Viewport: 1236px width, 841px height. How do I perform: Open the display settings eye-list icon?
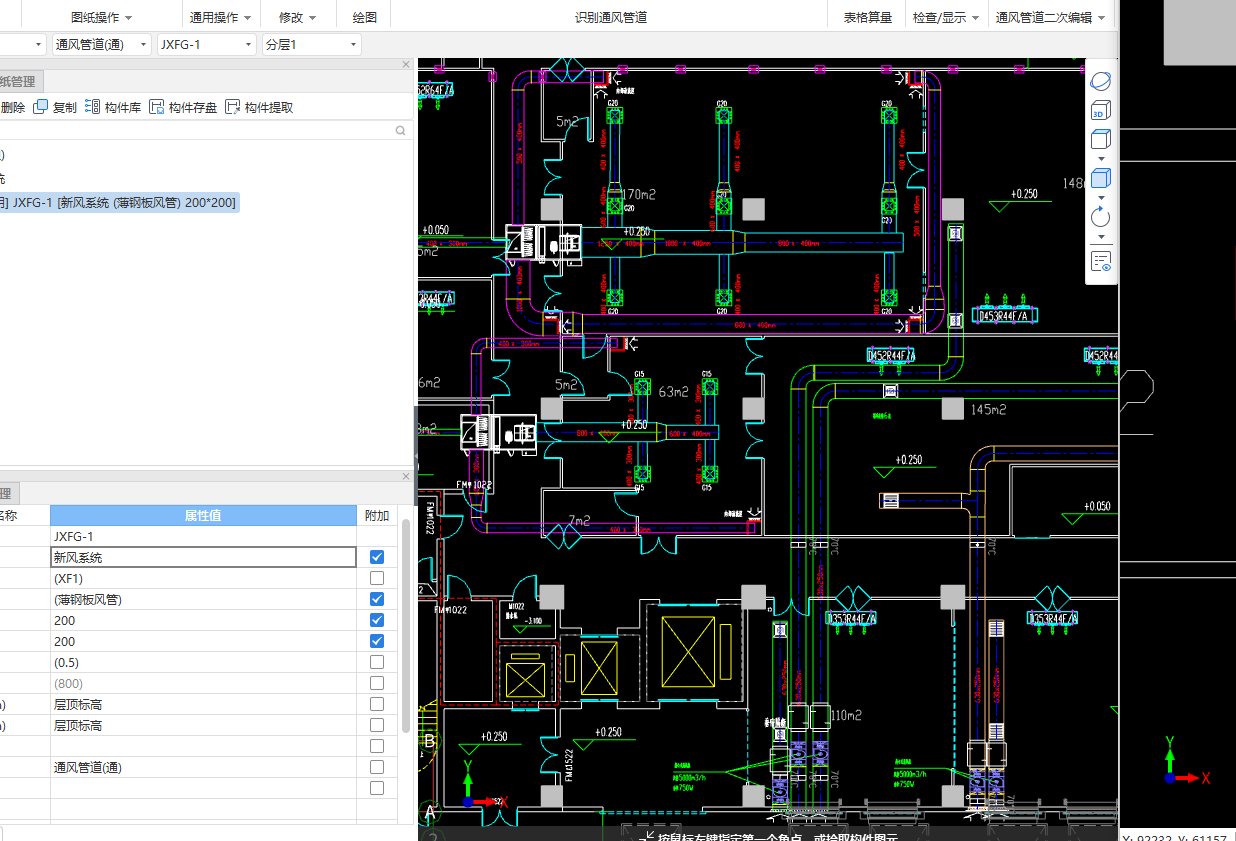(x=1100, y=262)
